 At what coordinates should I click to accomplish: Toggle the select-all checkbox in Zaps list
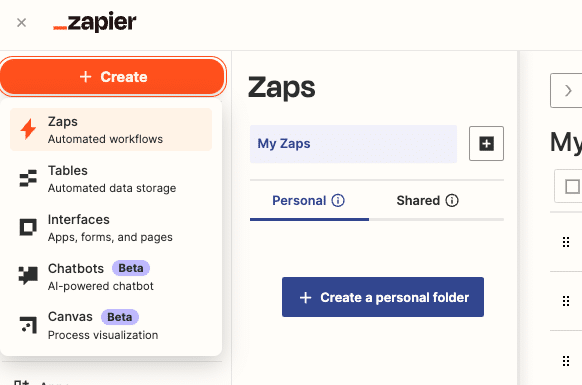tap(572, 186)
